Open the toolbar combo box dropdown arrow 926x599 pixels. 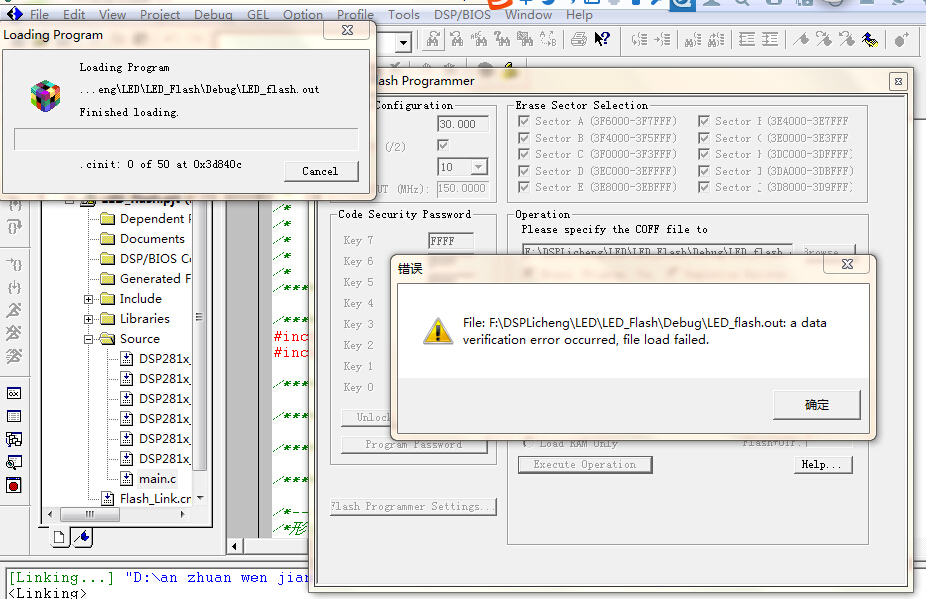click(x=403, y=43)
